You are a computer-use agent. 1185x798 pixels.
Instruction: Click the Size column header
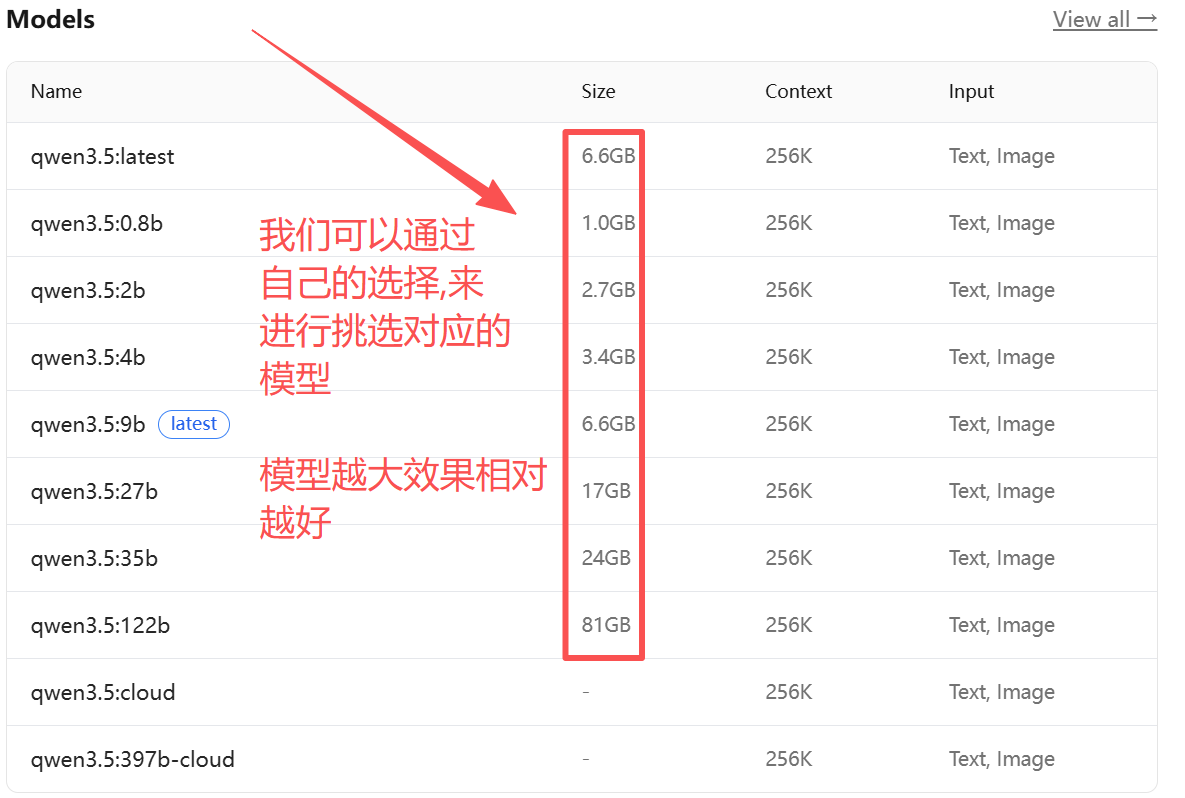[599, 91]
